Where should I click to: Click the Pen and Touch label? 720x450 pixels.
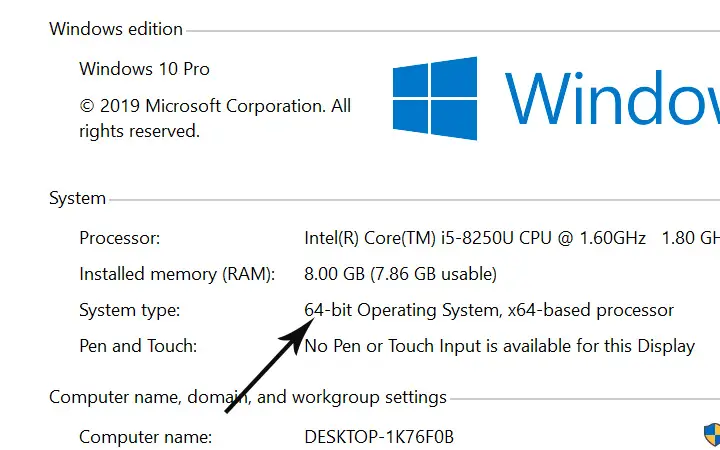point(138,346)
